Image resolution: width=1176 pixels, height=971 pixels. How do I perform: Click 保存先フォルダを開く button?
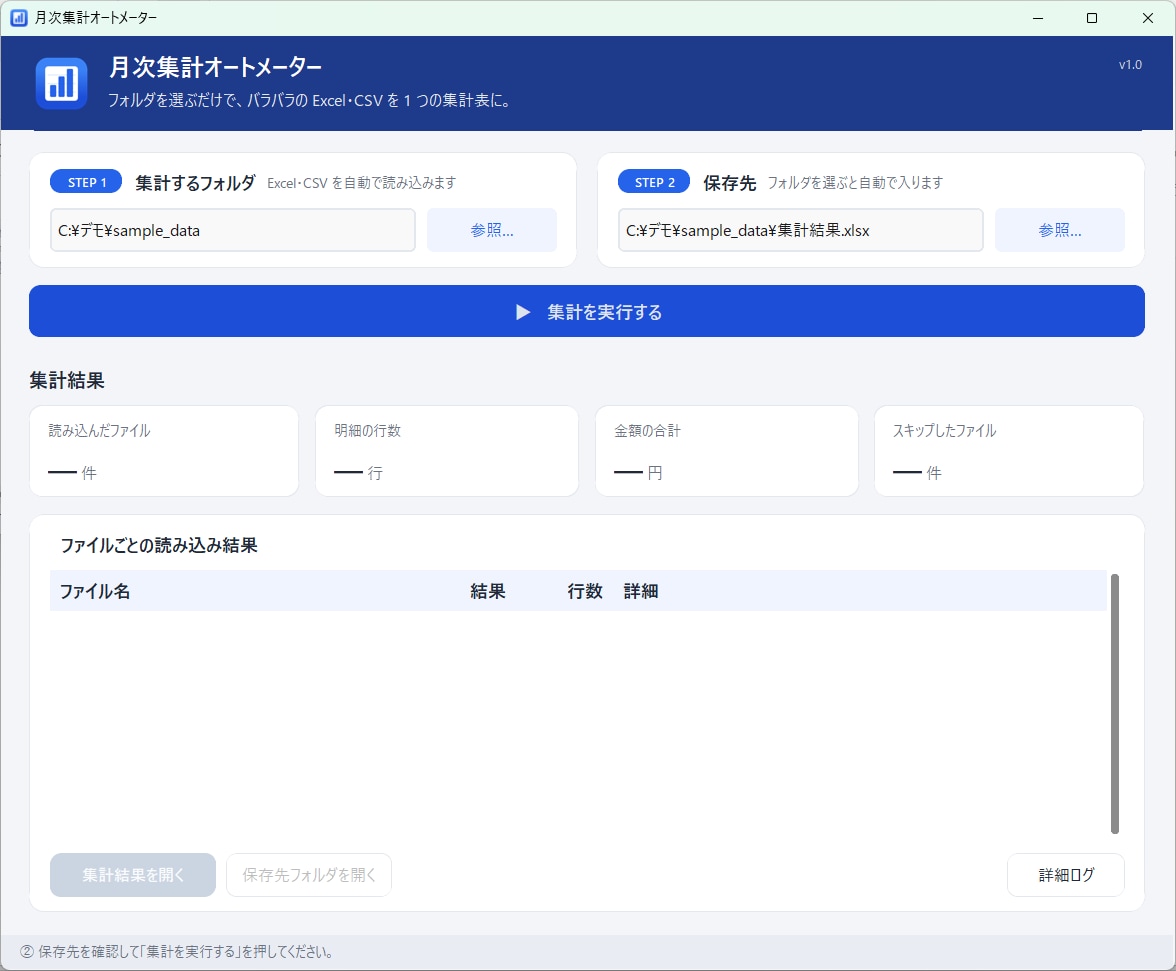pos(309,874)
